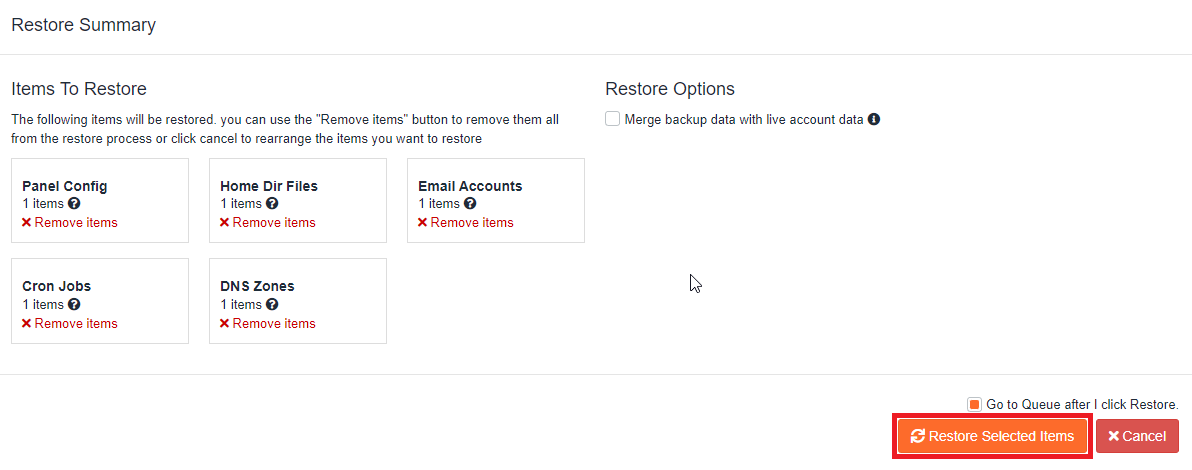The height and width of the screenshot is (470, 1192).
Task: Enable Merge backup data with live account data
Action: click(613, 120)
